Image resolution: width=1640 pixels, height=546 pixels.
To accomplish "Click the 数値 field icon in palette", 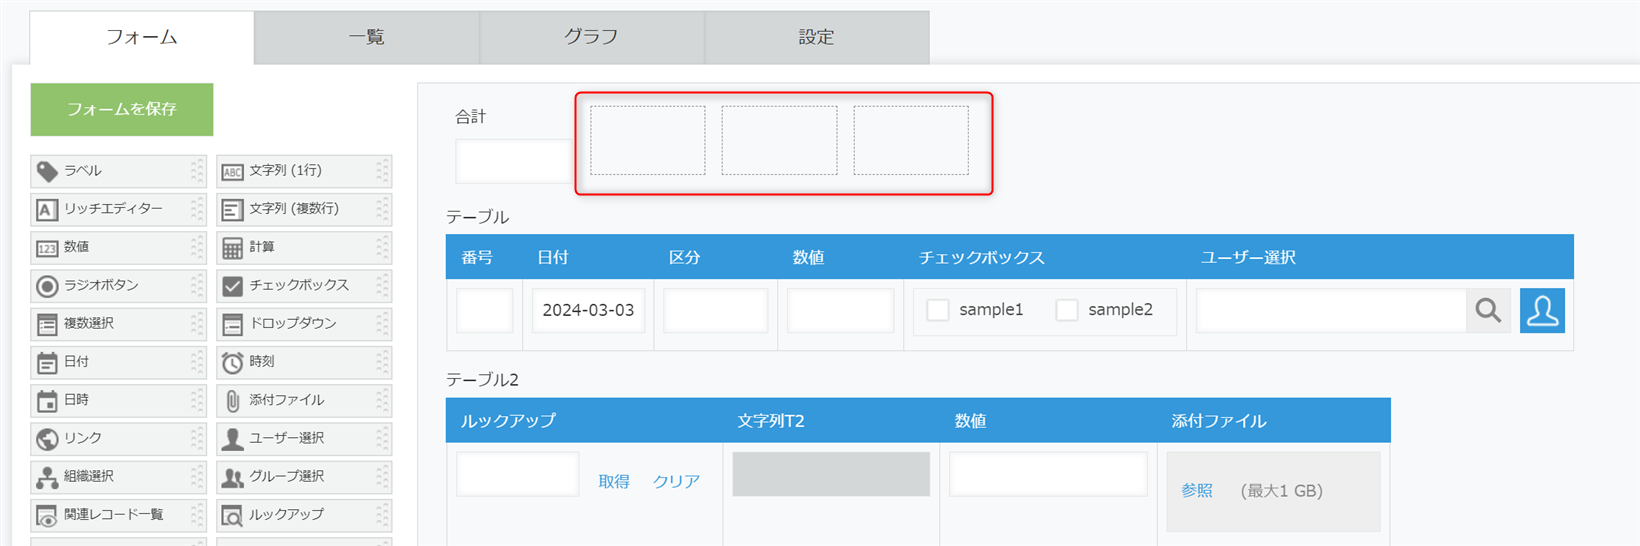I will click(x=47, y=248).
